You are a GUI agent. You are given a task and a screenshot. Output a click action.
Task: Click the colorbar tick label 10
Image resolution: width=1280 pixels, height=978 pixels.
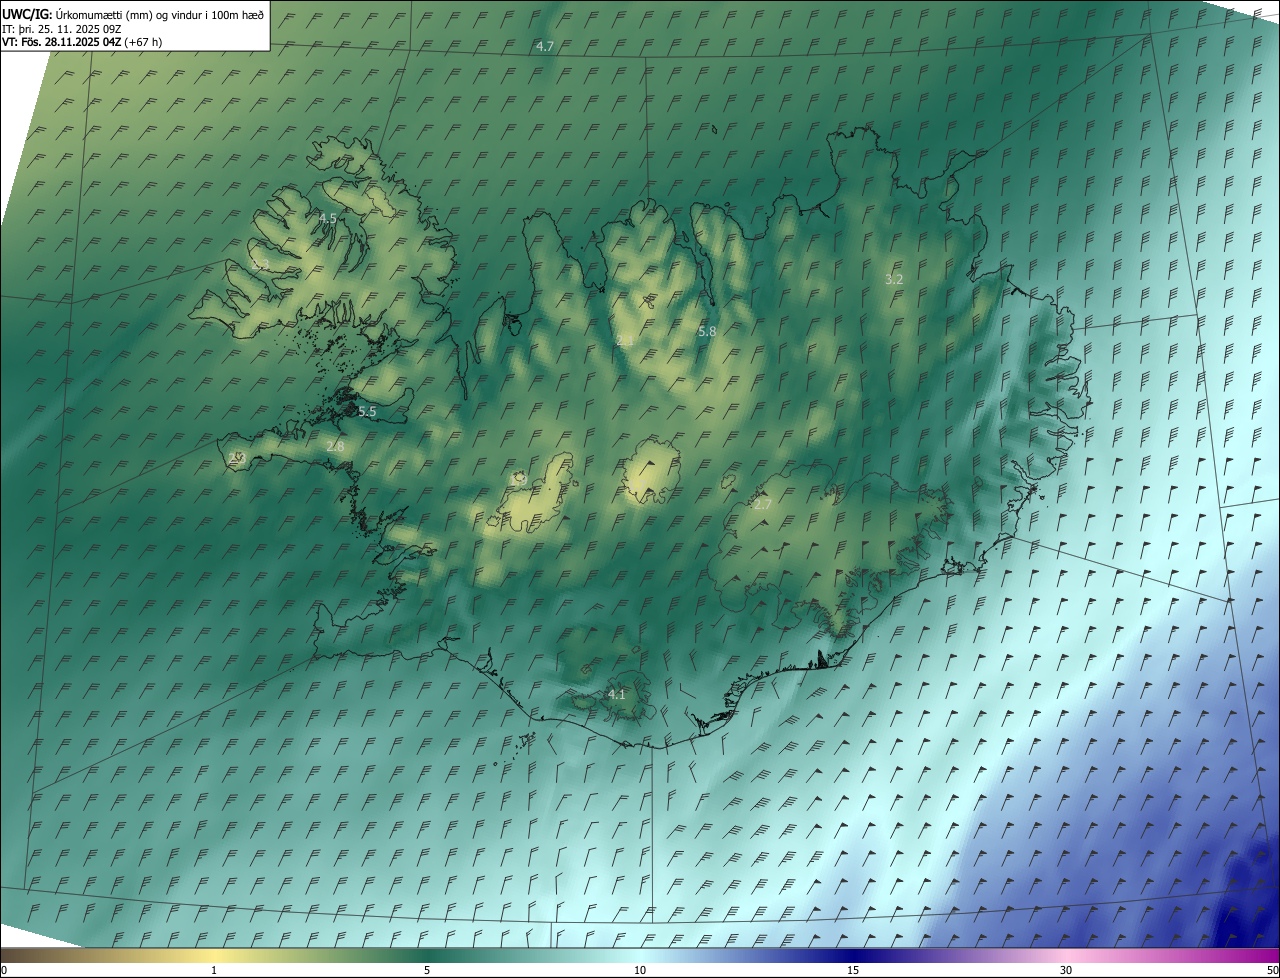click(x=640, y=970)
